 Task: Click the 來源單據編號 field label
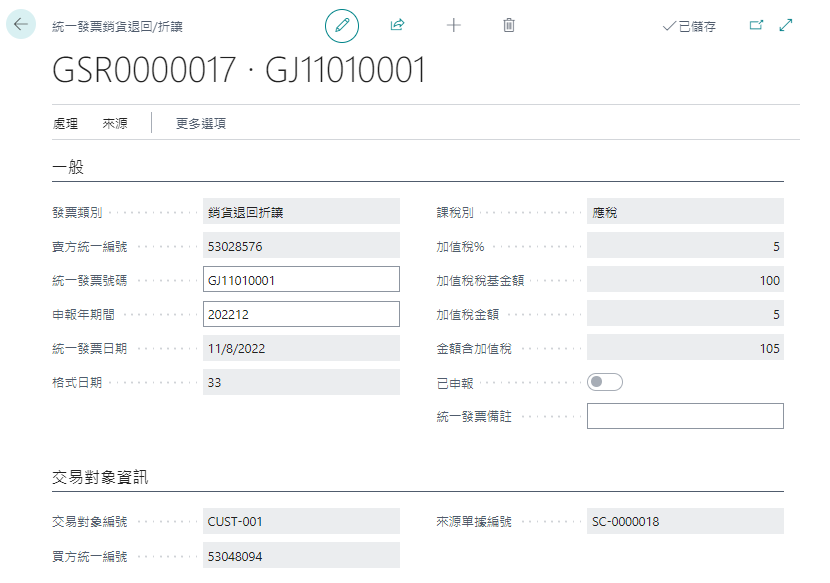tap(474, 522)
